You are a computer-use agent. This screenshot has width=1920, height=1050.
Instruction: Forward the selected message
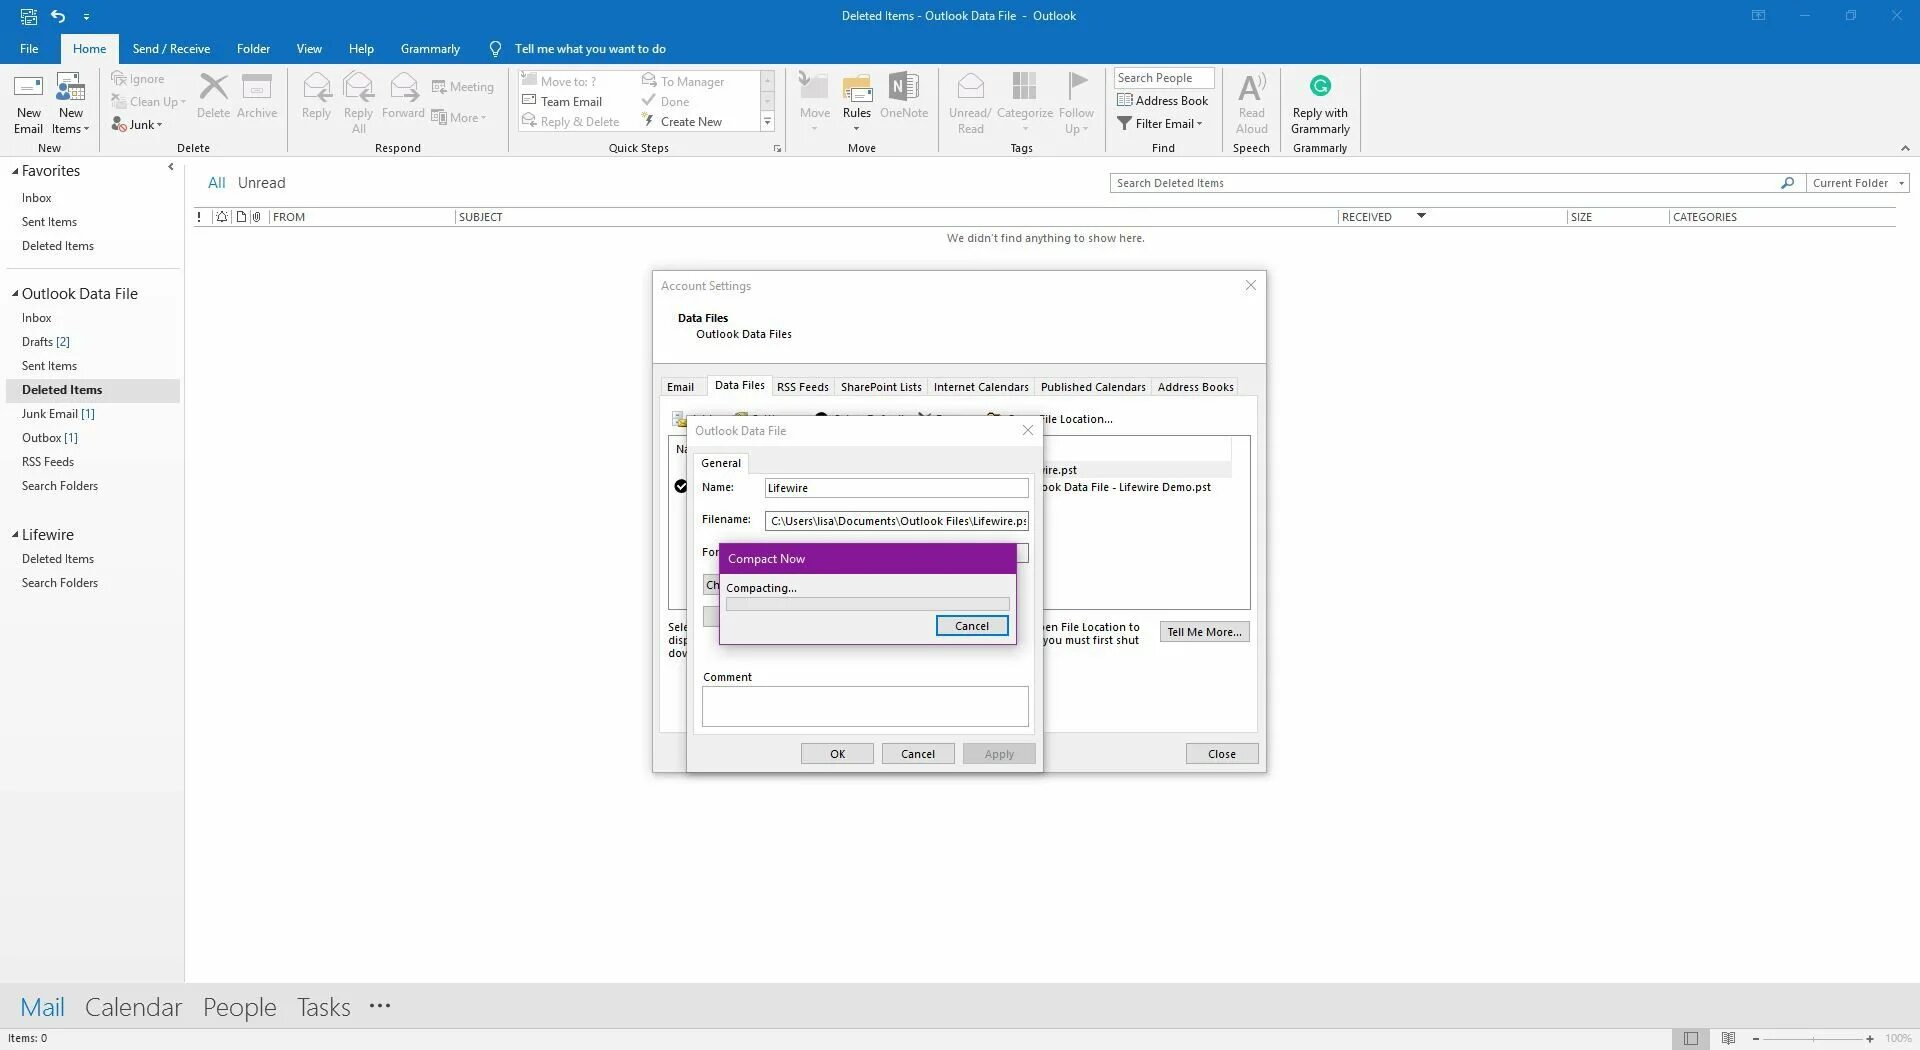coord(403,96)
